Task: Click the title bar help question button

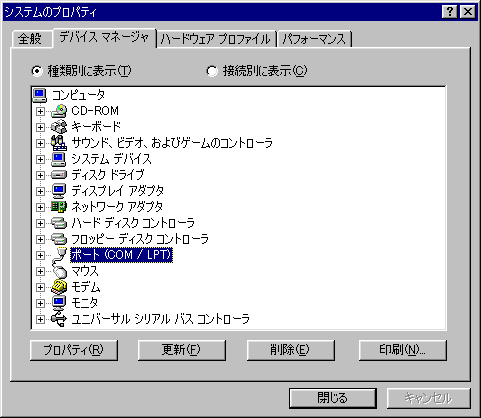Action: click(450, 12)
